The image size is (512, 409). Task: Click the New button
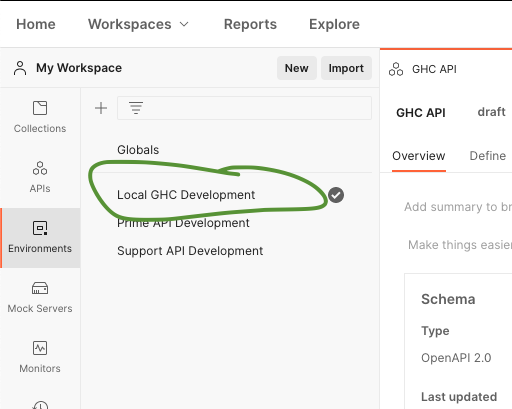point(296,68)
